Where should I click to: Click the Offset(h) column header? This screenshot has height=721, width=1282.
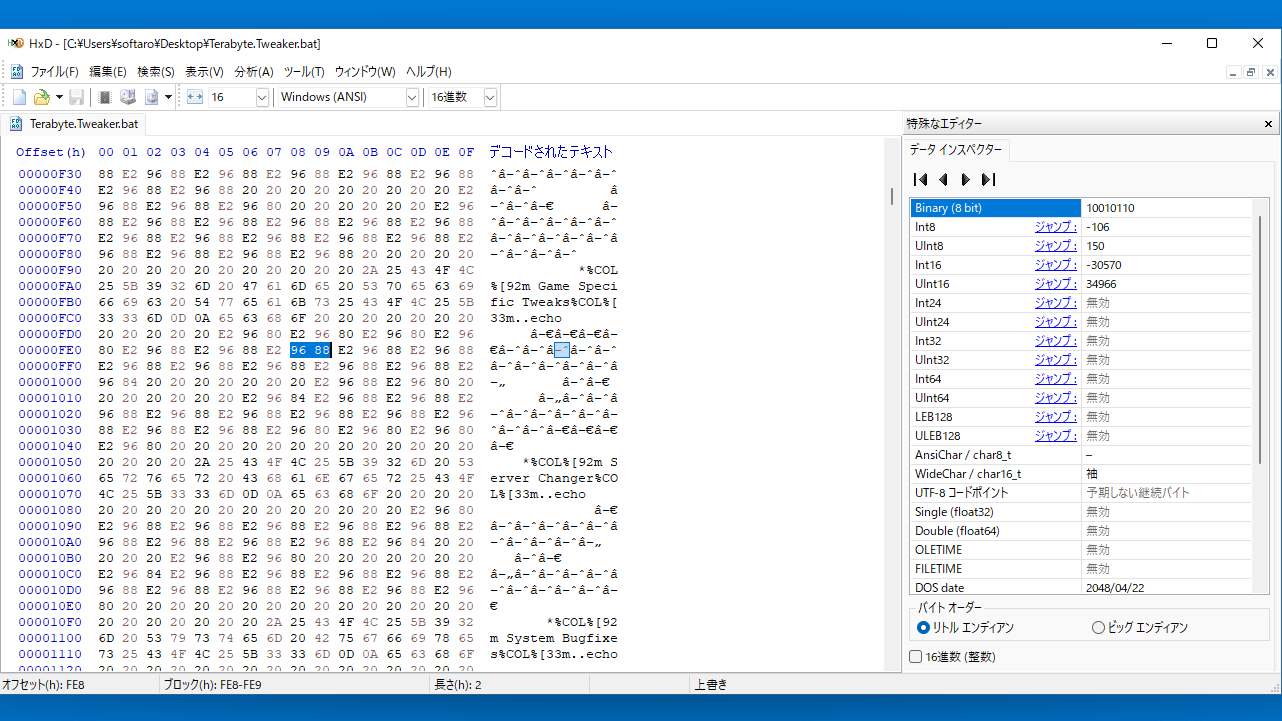pos(51,152)
